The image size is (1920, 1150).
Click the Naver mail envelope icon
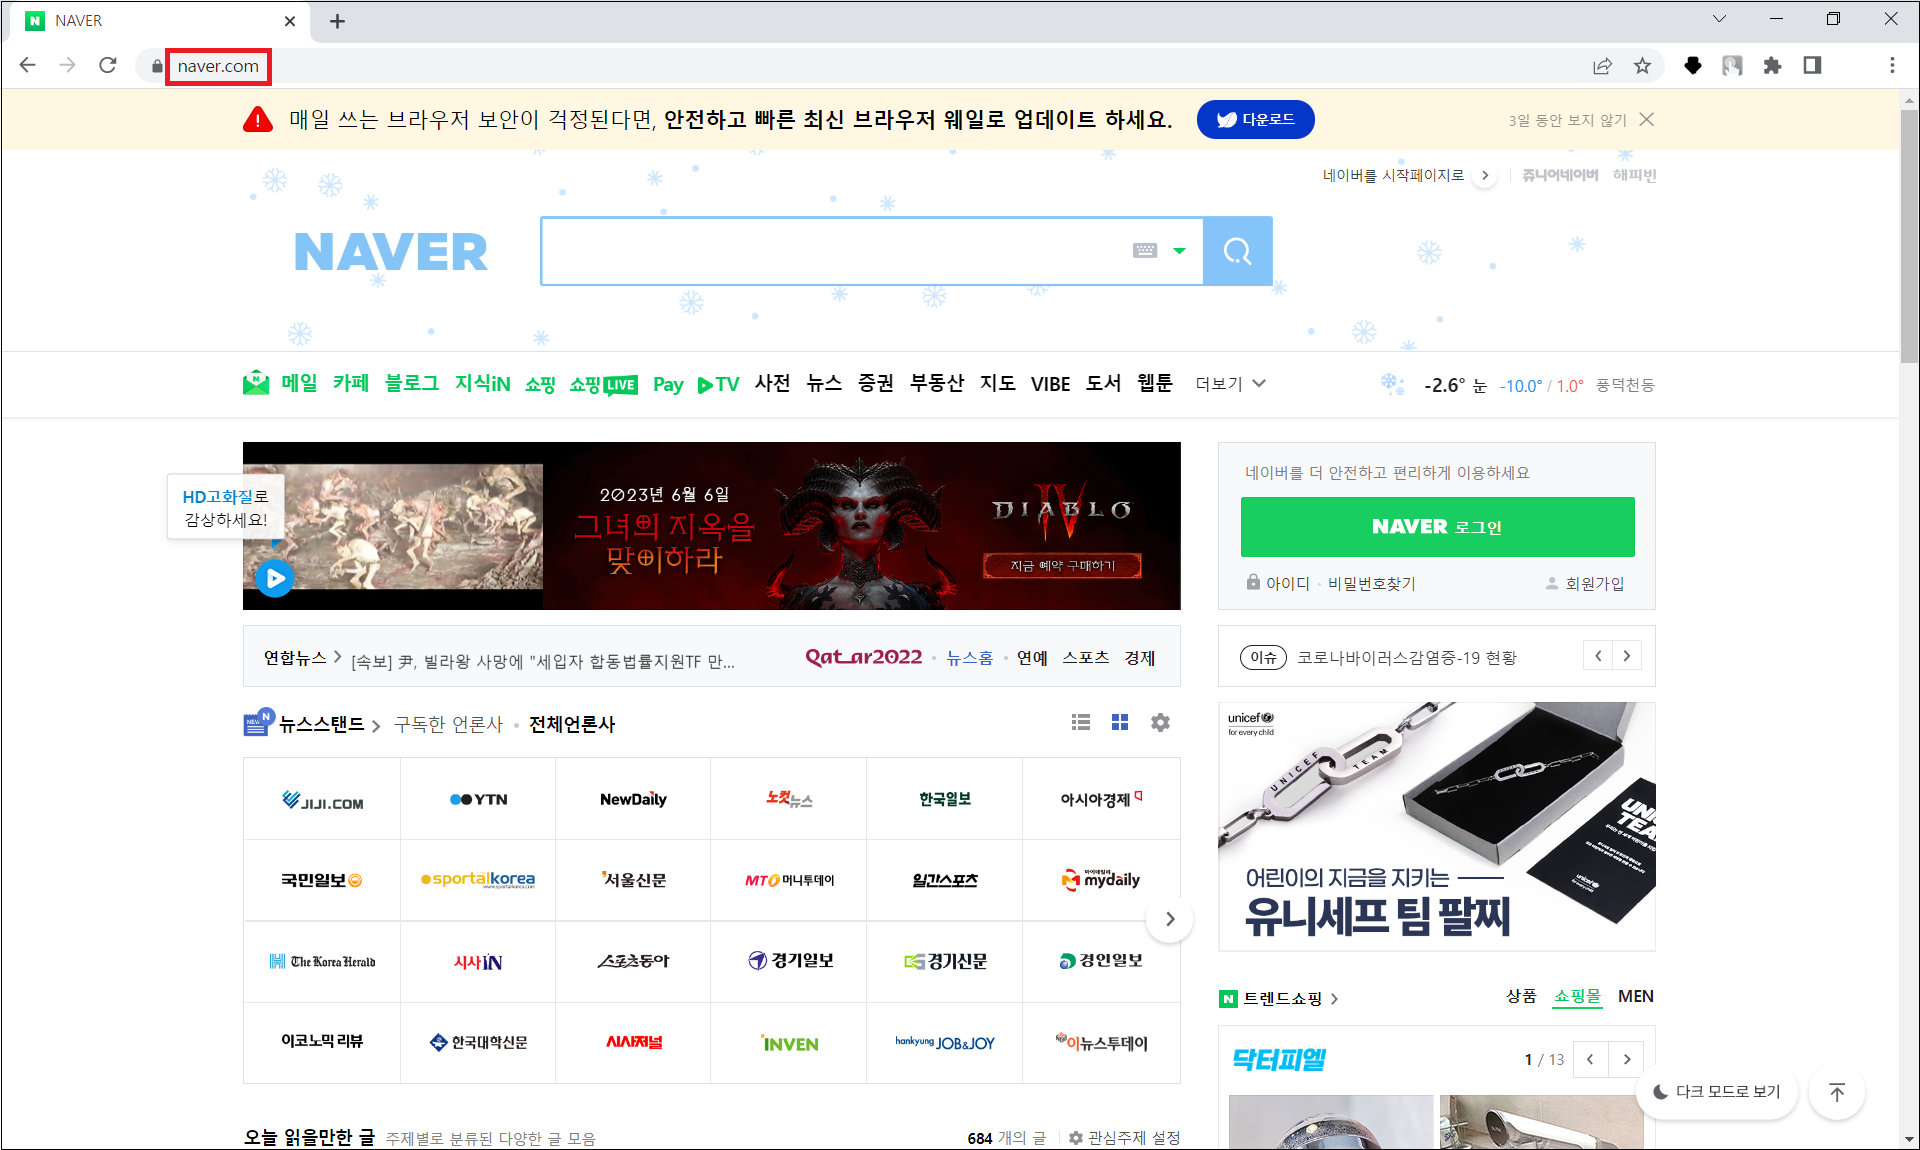click(x=256, y=383)
